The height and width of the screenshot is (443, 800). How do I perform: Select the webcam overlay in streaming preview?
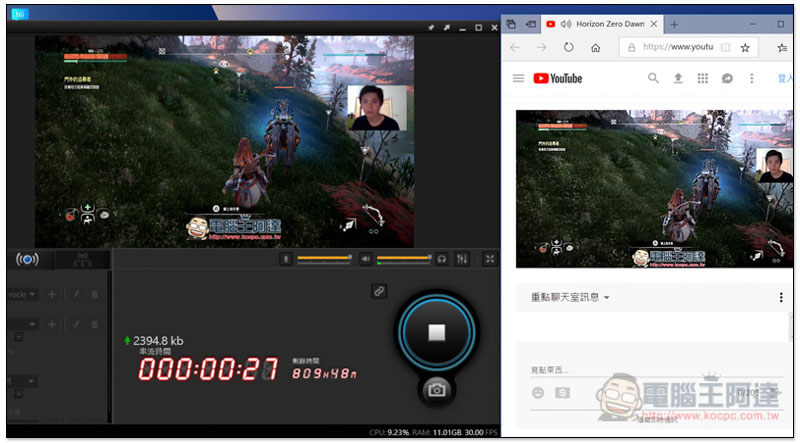point(377,108)
